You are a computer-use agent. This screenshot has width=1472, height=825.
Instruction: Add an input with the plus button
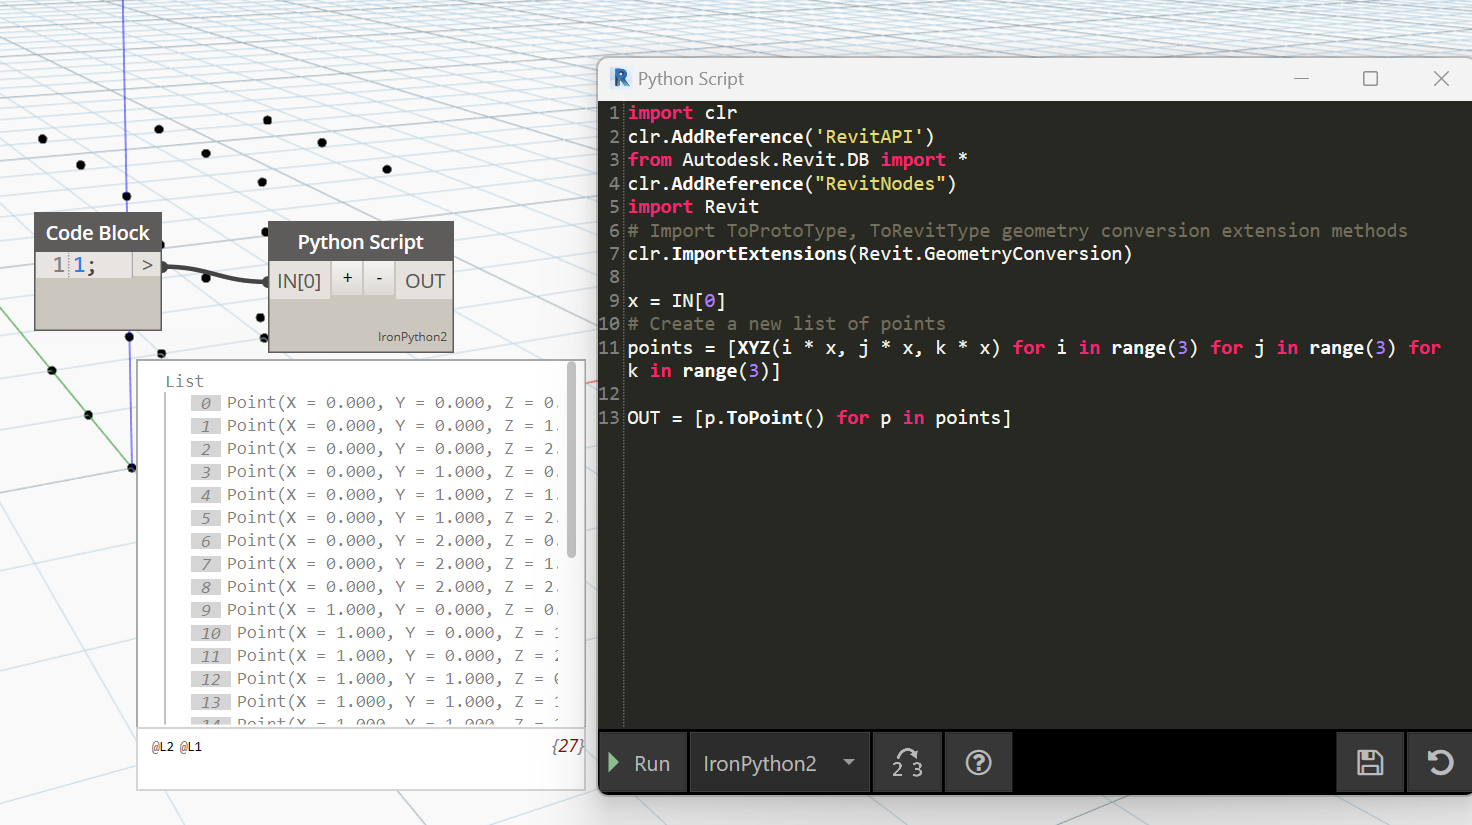coord(347,279)
